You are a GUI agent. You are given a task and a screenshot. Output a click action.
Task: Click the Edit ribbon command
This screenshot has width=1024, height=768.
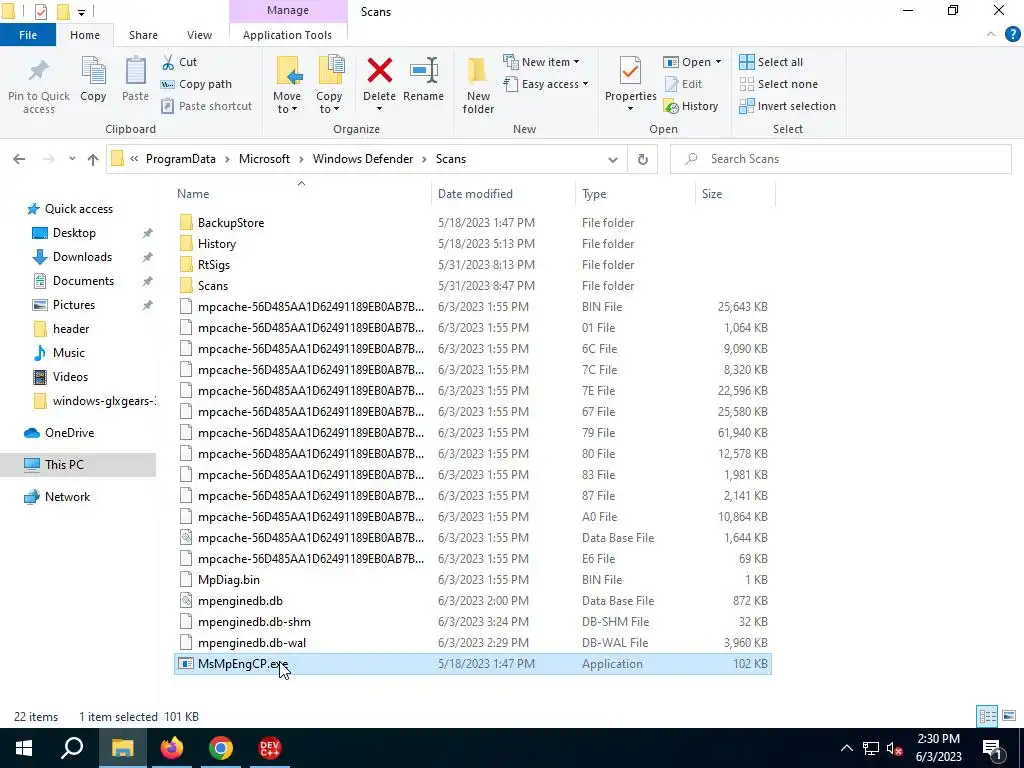(683, 84)
